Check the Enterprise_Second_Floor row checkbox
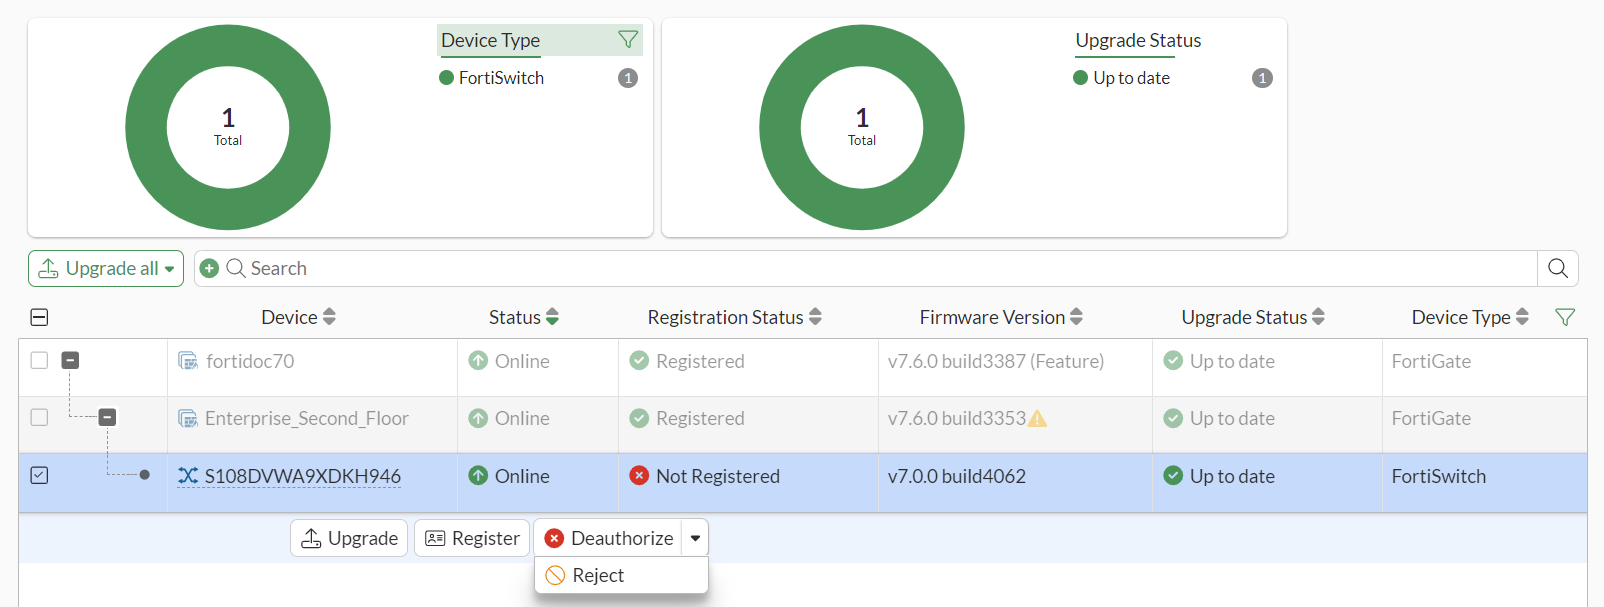This screenshot has width=1604, height=607. pos(39,417)
